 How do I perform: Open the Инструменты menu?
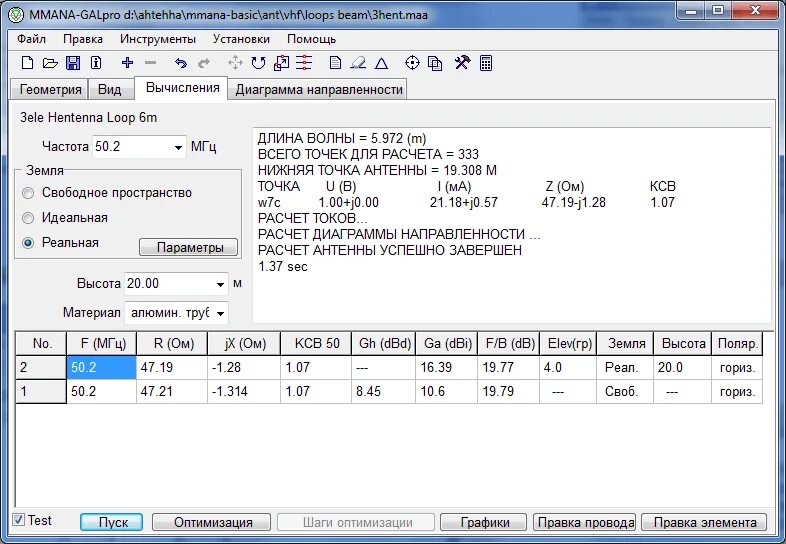pos(158,39)
